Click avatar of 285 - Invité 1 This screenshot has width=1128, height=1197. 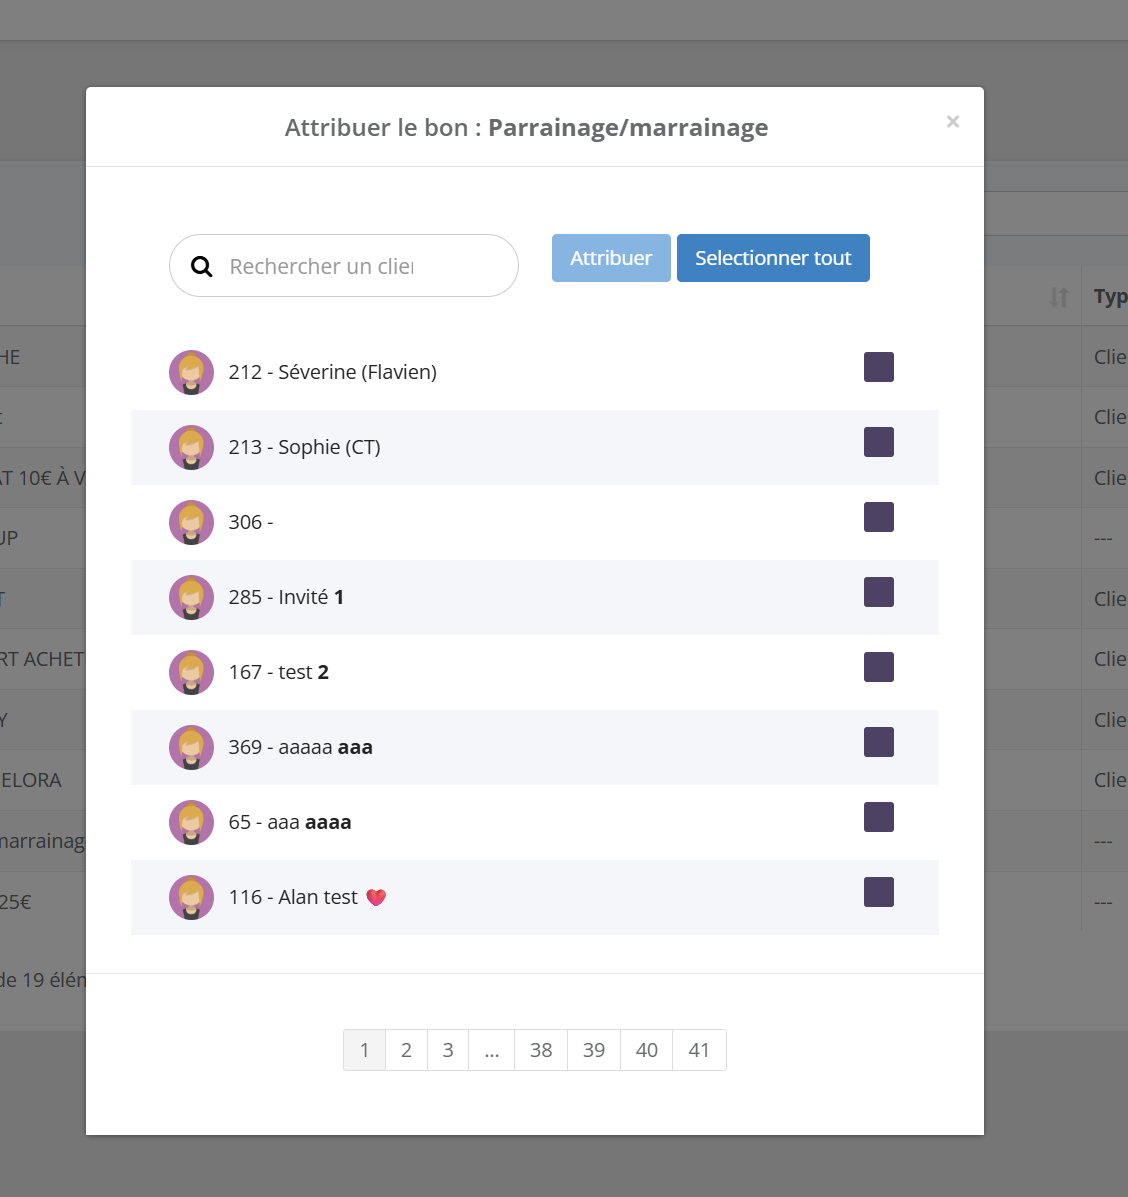[192, 597]
